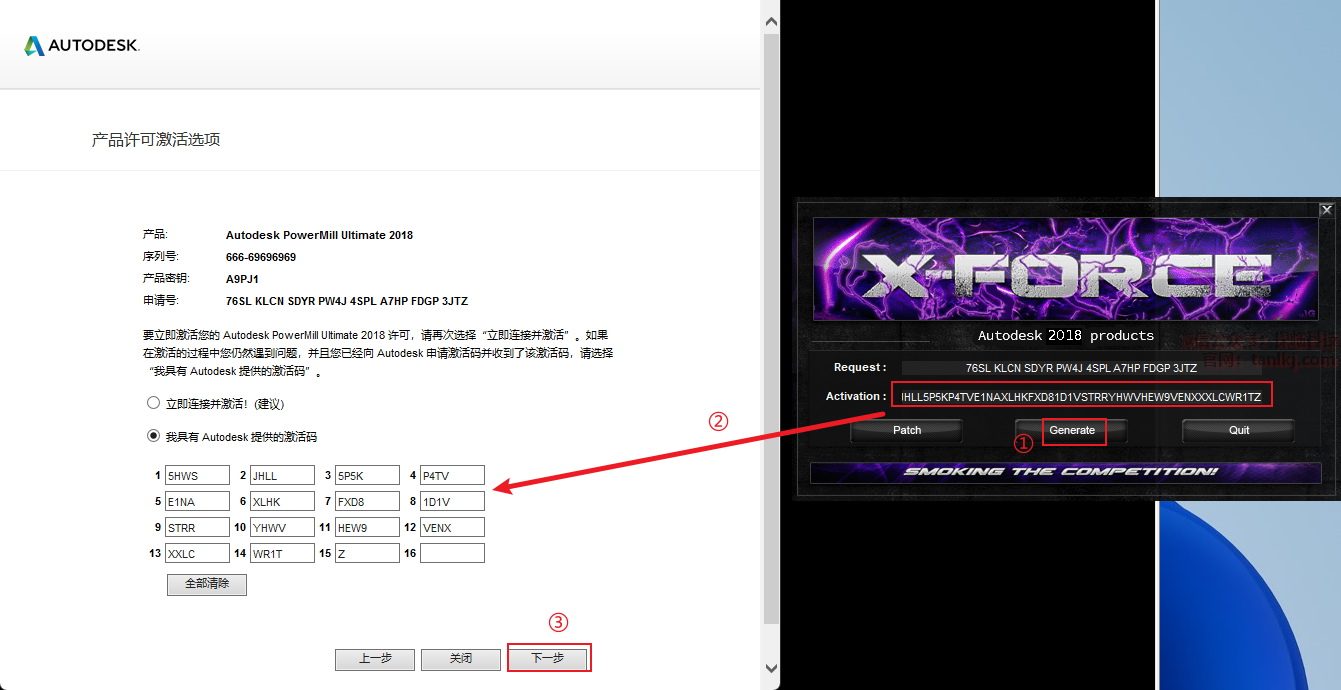Click the 全部清除 clear all button
This screenshot has height=690, width=1341.
tap(207, 584)
